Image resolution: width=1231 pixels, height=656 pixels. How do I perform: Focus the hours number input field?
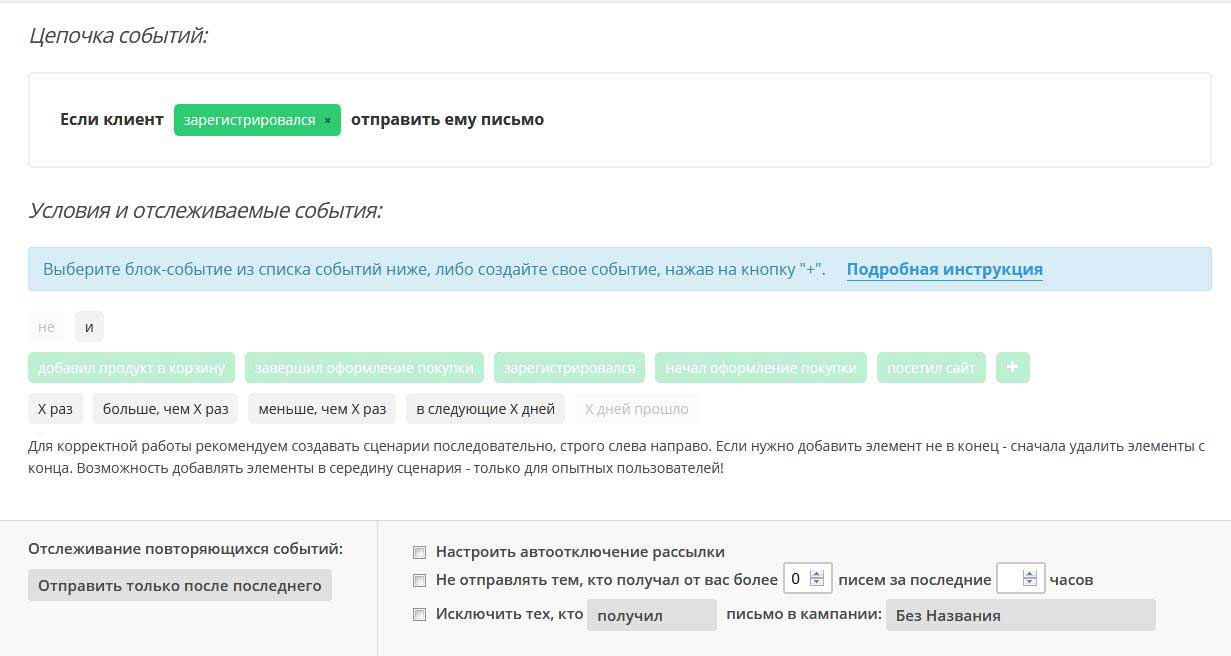click(x=1010, y=579)
